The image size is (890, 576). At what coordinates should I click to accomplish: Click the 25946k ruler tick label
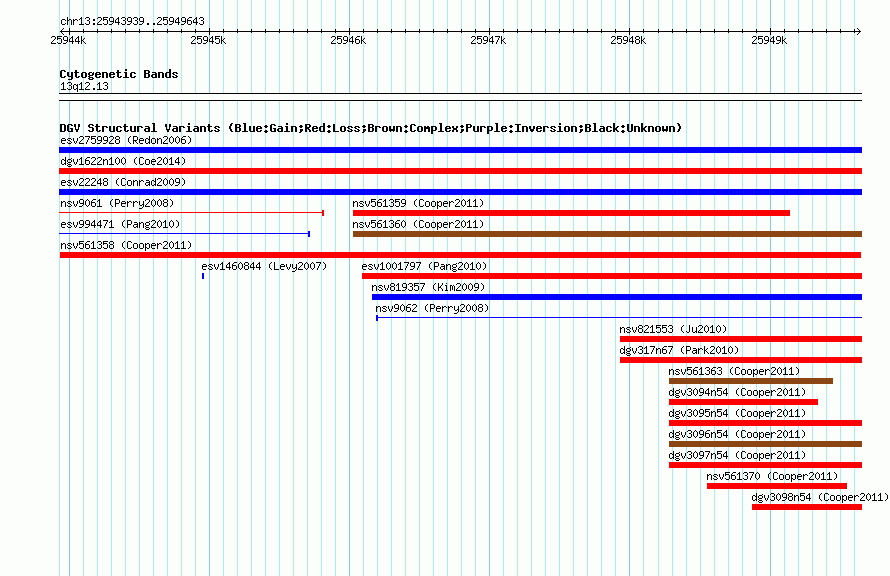[348, 40]
